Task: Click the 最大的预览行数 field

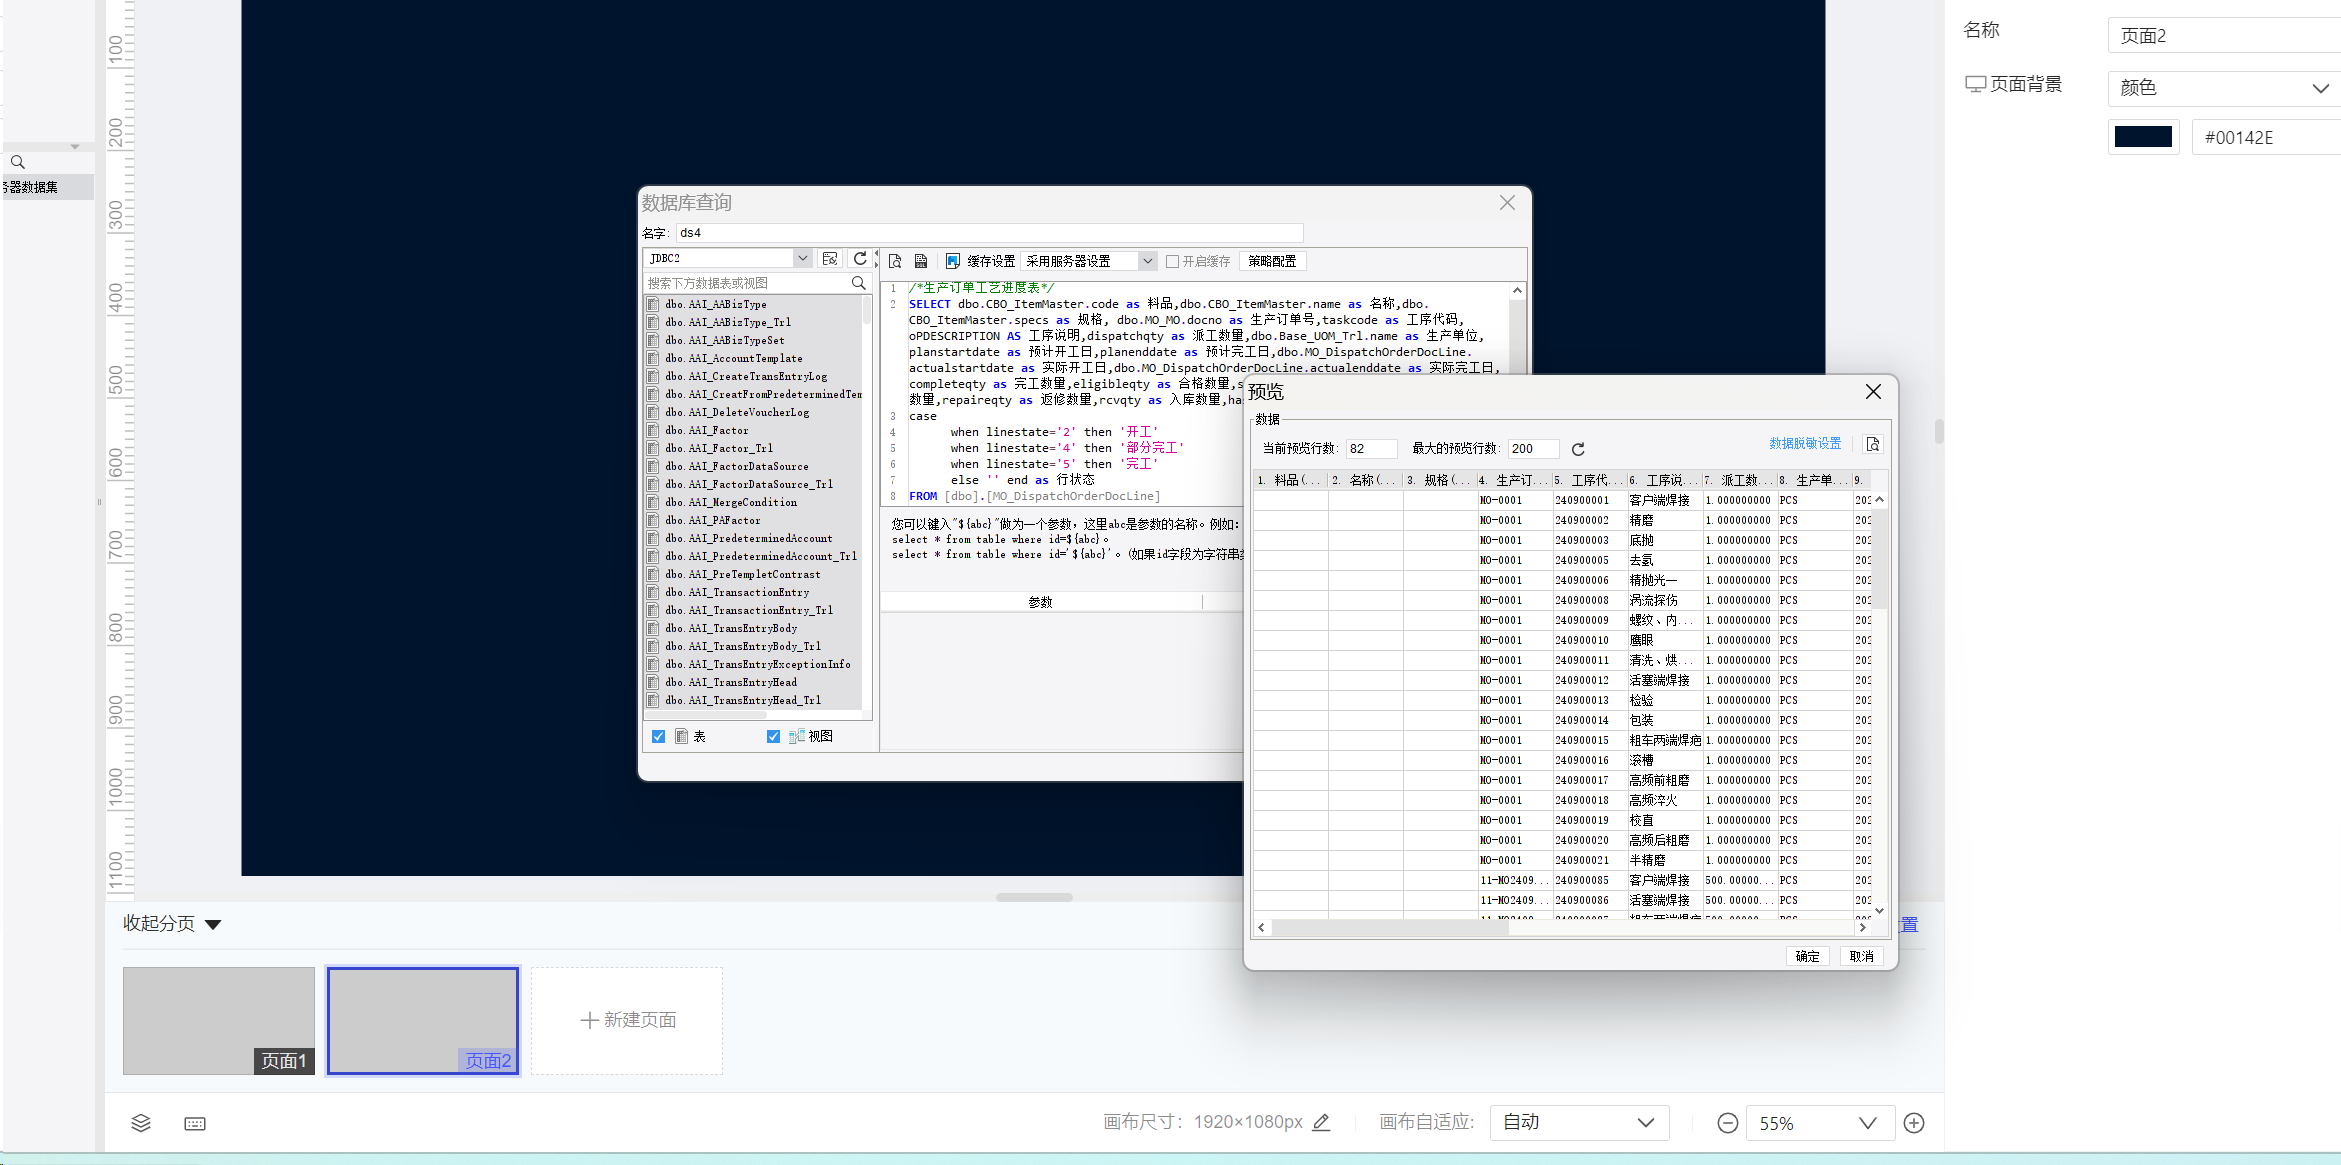Action: [x=1533, y=449]
